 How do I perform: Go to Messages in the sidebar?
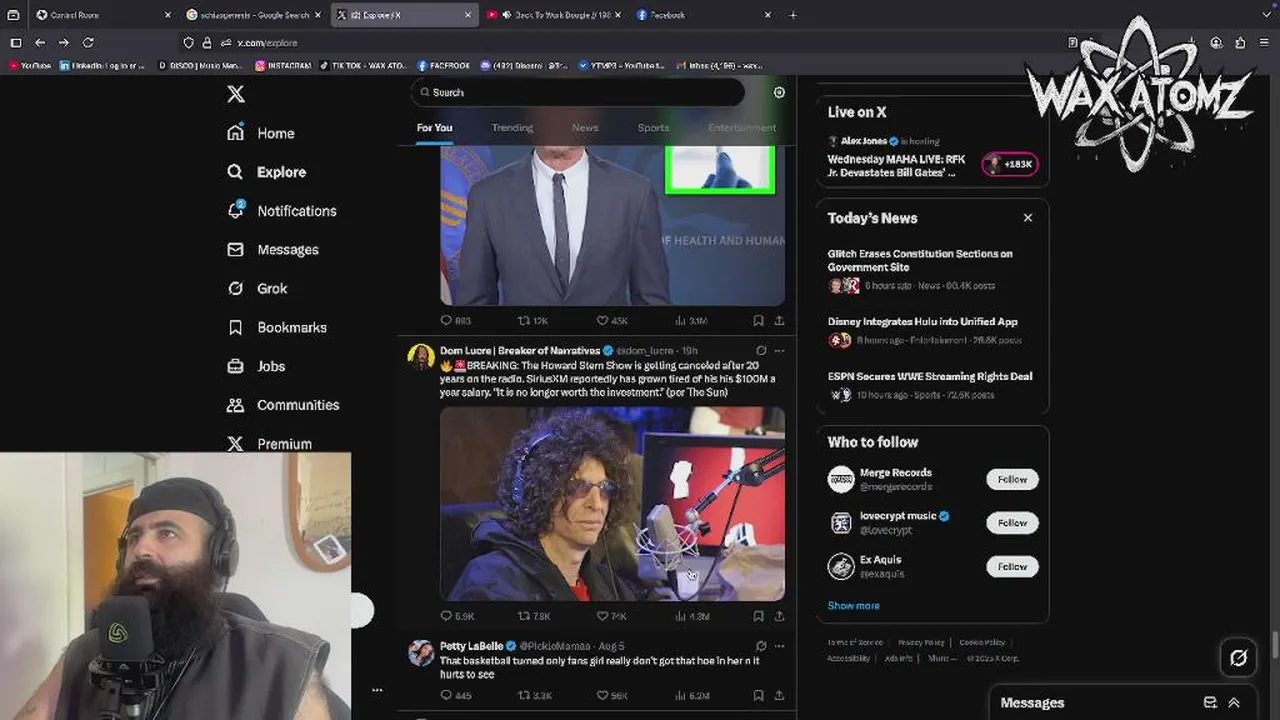[273, 250]
